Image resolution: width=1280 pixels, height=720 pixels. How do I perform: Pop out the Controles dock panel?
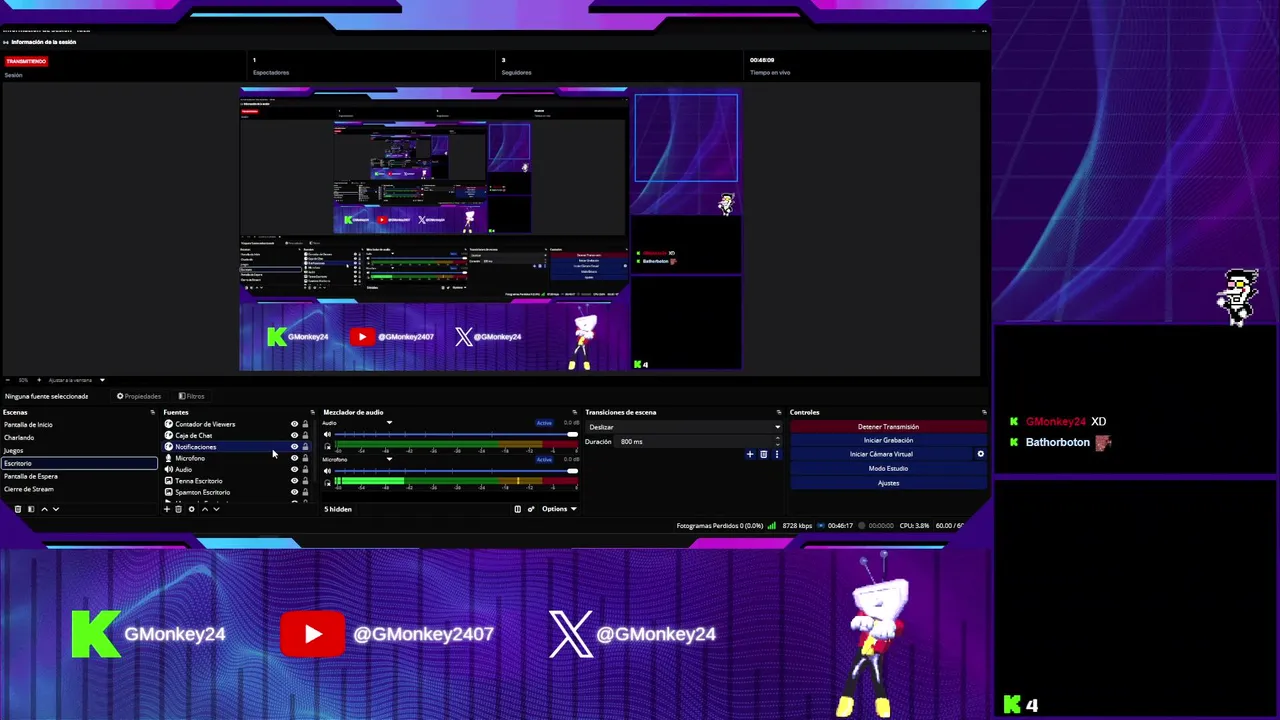tap(984, 412)
